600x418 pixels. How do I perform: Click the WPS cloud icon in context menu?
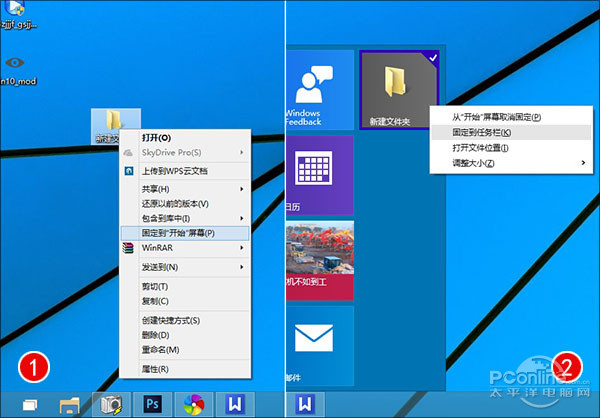point(129,171)
